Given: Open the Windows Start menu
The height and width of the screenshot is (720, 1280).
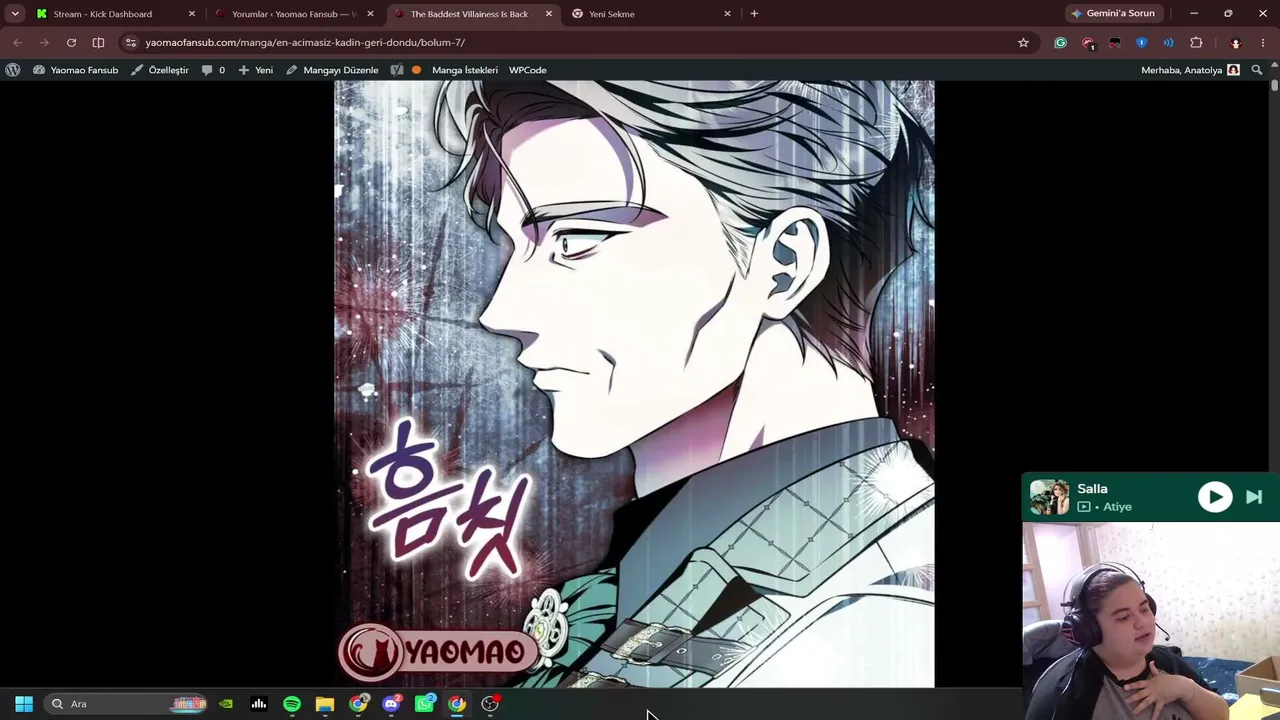Looking at the screenshot, I should click(x=24, y=704).
